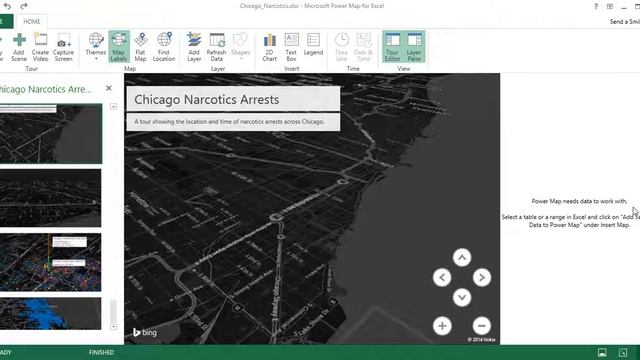
Task: Open Create Video tool
Action: [x=40, y=47]
